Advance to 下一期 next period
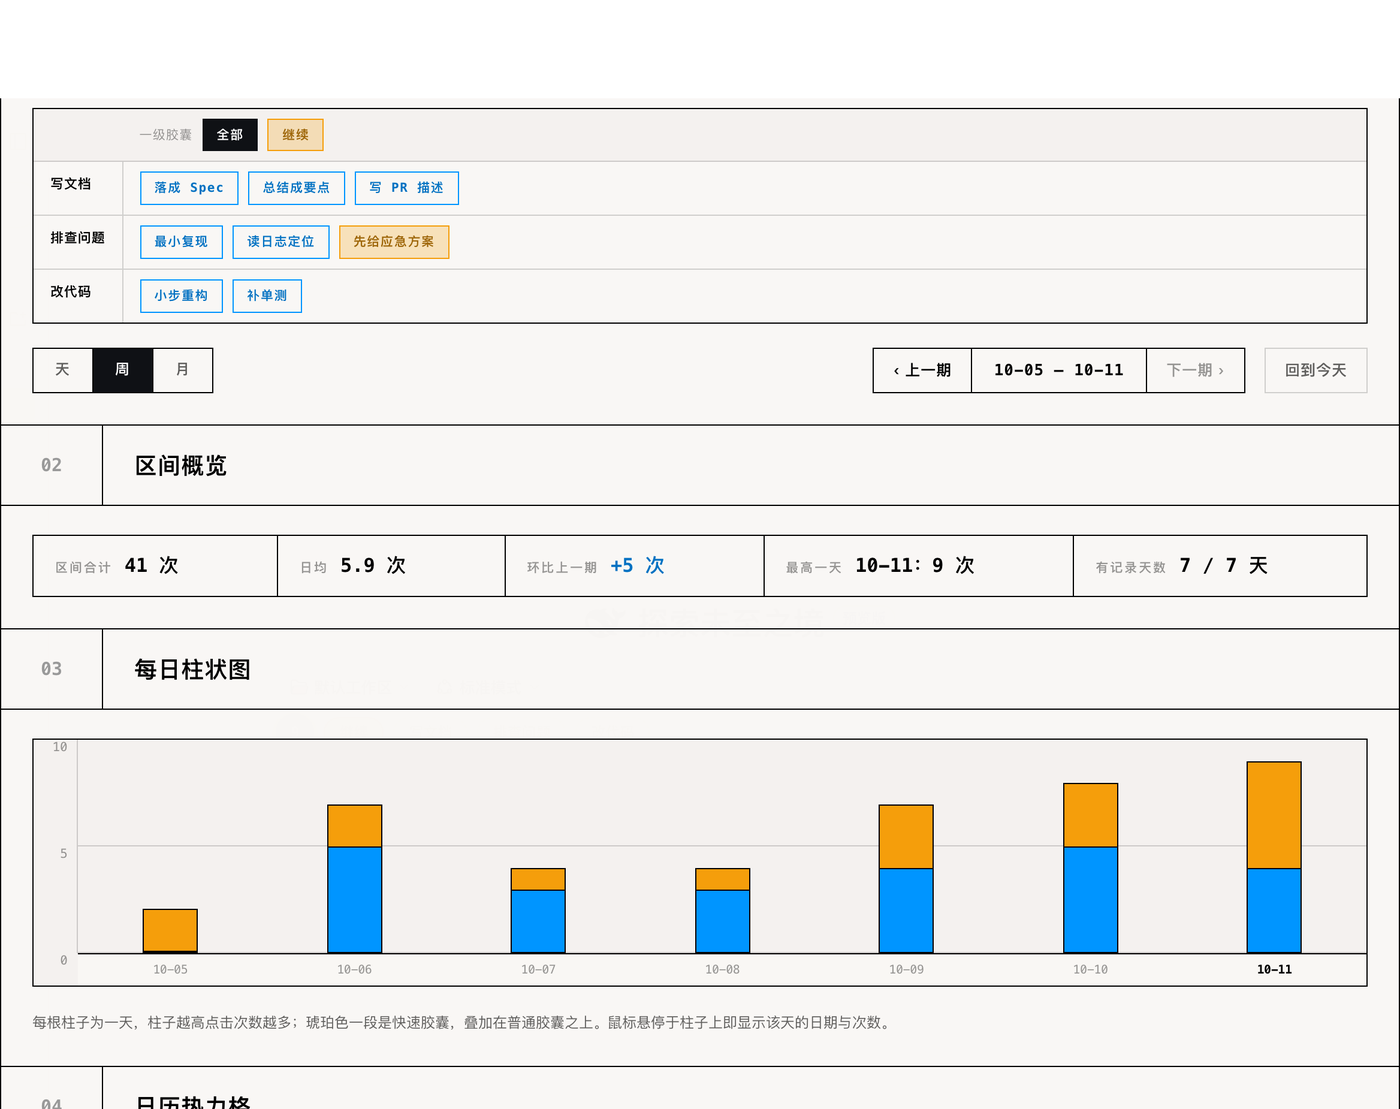Viewport: 1400px width, 1109px height. click(x=1195, y=370)
